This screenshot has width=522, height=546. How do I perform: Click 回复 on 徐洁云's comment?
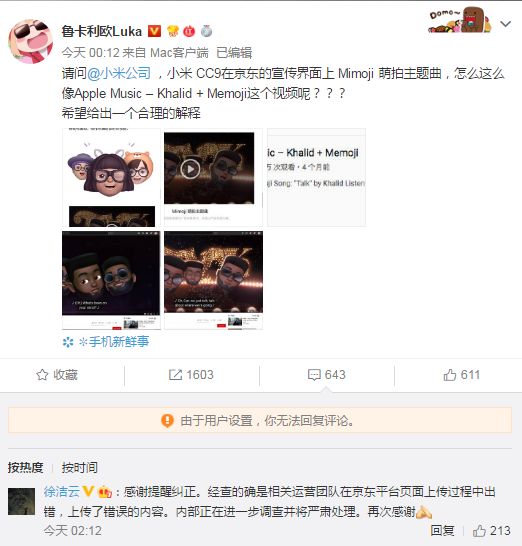coord(442,531)
